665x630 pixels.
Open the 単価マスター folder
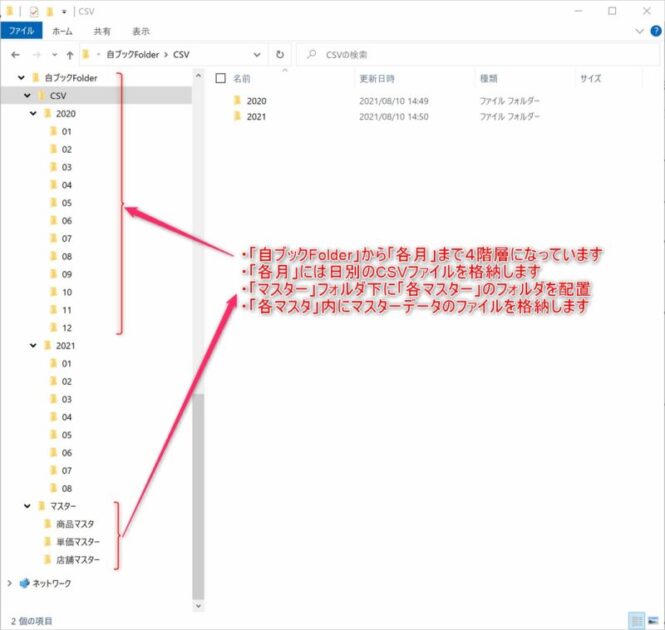pyautogui.click(x=78, y=542)
